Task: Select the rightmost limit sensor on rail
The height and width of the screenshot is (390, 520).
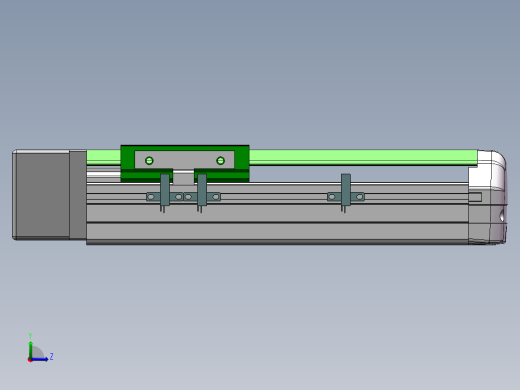Action: click(346, 193)
